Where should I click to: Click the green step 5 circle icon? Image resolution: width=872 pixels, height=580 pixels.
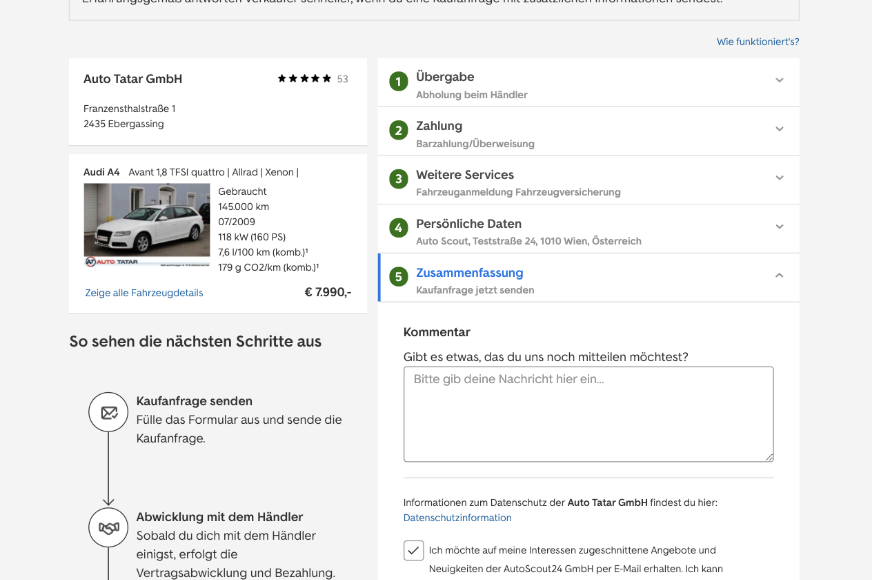[x=398, y=277]
